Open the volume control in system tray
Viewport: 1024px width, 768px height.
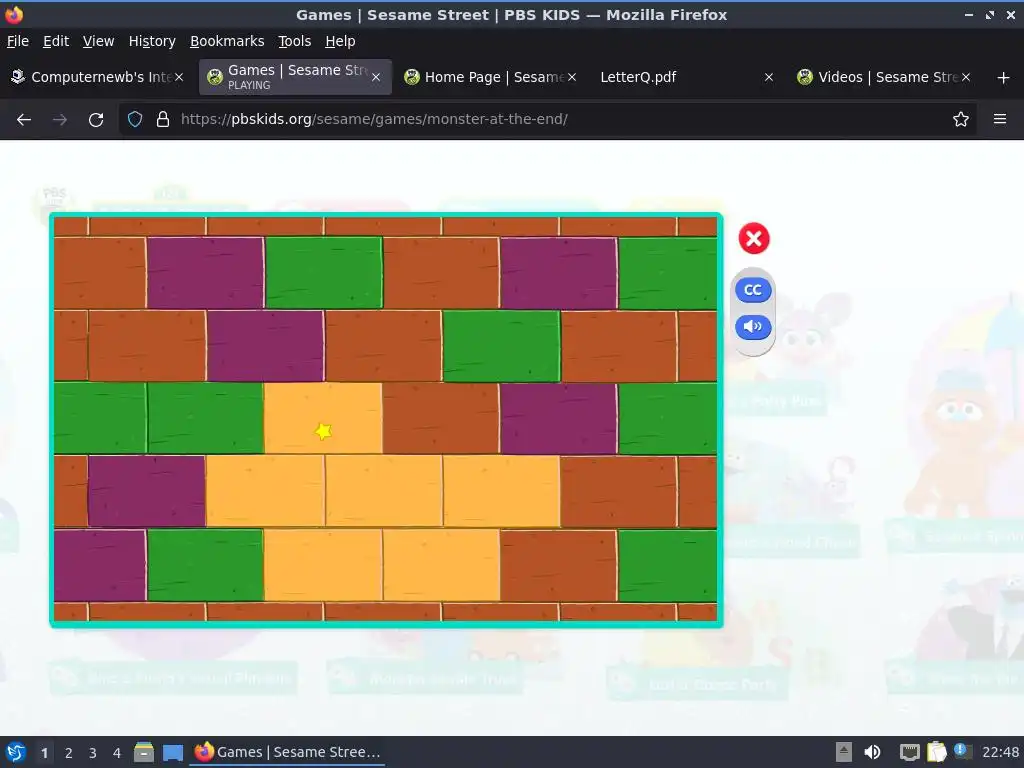coord(872,752)
